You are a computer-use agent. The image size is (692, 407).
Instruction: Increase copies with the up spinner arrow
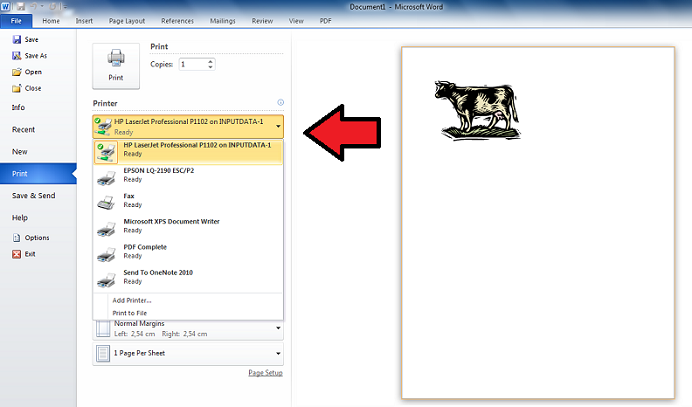[211, 61]
